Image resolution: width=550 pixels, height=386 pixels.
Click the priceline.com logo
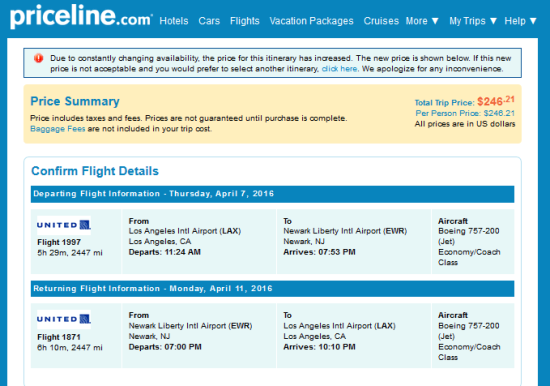point(81,17)
